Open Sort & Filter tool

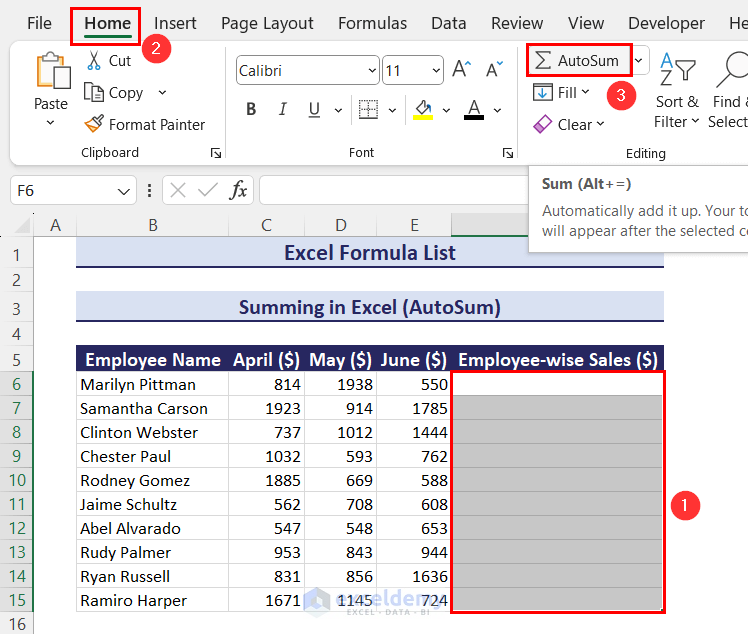click(x=677, y=91)
